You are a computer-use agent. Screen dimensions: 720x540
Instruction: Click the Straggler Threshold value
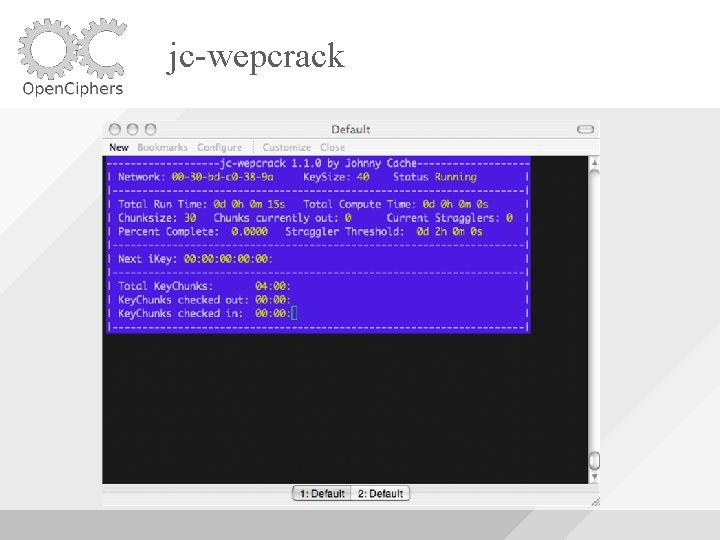[x=449, y=231]
